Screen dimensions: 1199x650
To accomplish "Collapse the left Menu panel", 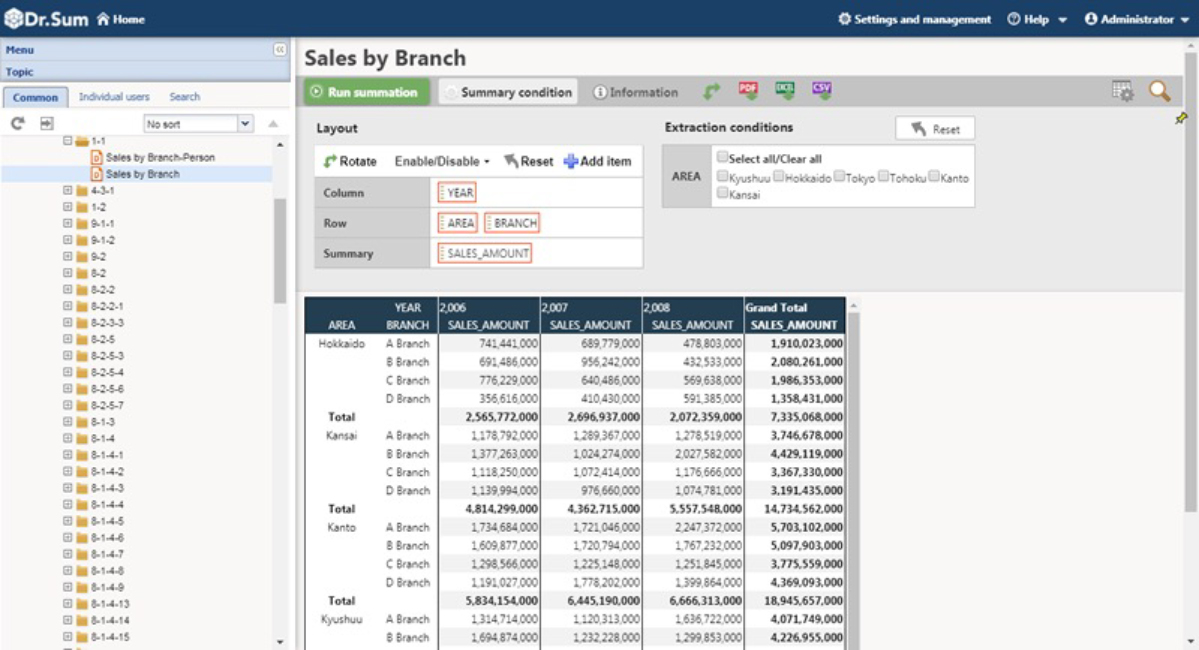I will click(x=280, y=49).
